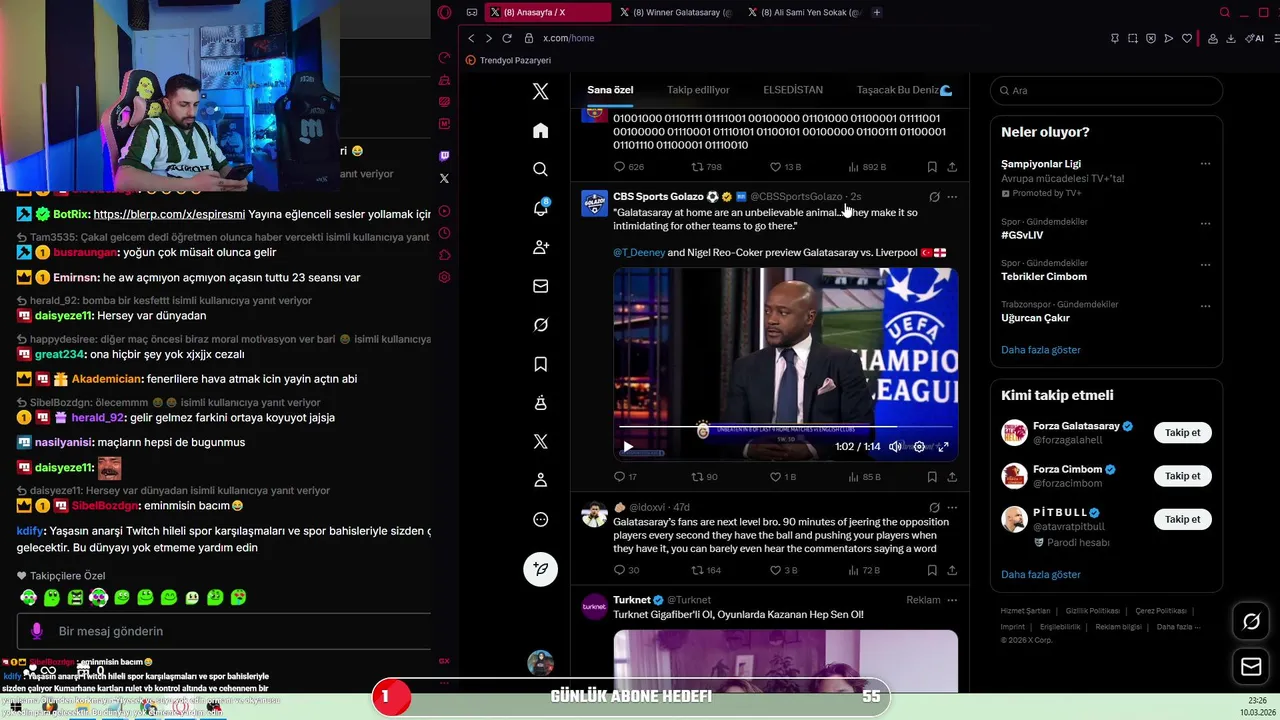Open Notifications bell in X sidebar
The height and width of the screenshot is (720, 1280).
pyautogui.click(x=540, y=208)
